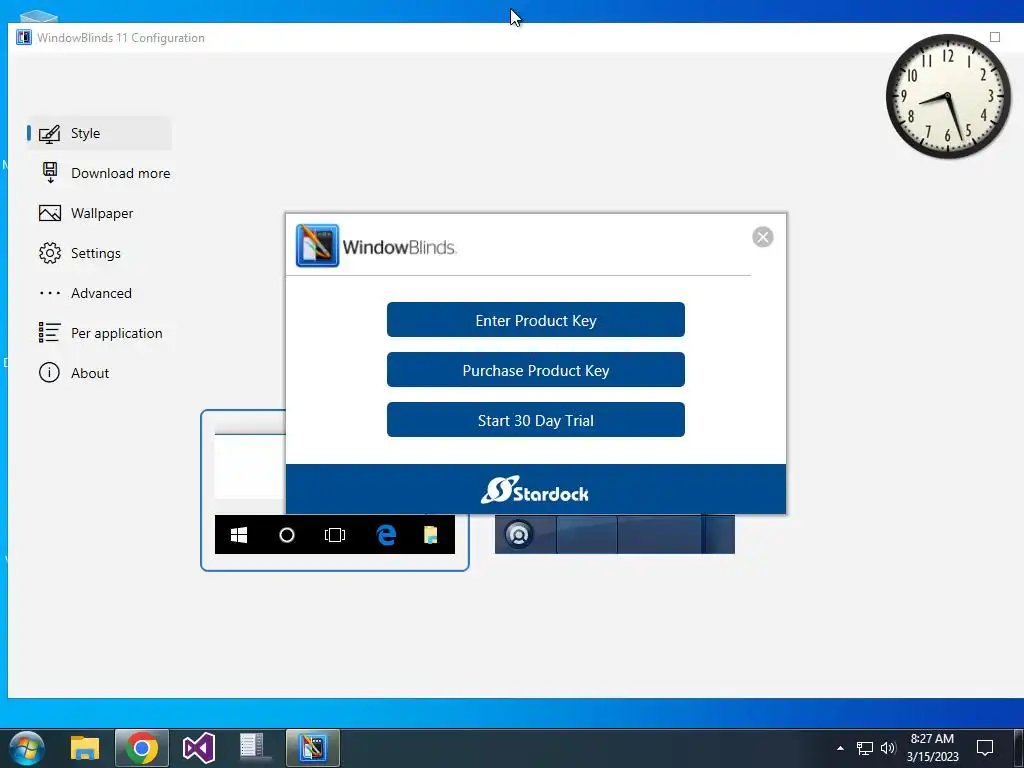1024x768 pixels.
Task: Open Per application settings
Action: point(99,333)
